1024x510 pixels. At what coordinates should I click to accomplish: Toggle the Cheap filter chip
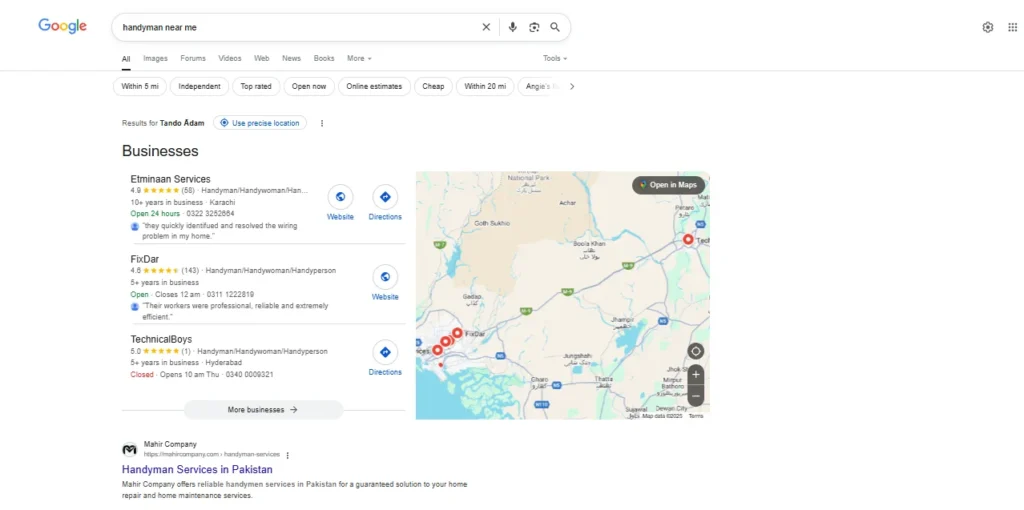click(x=433, y=86)
